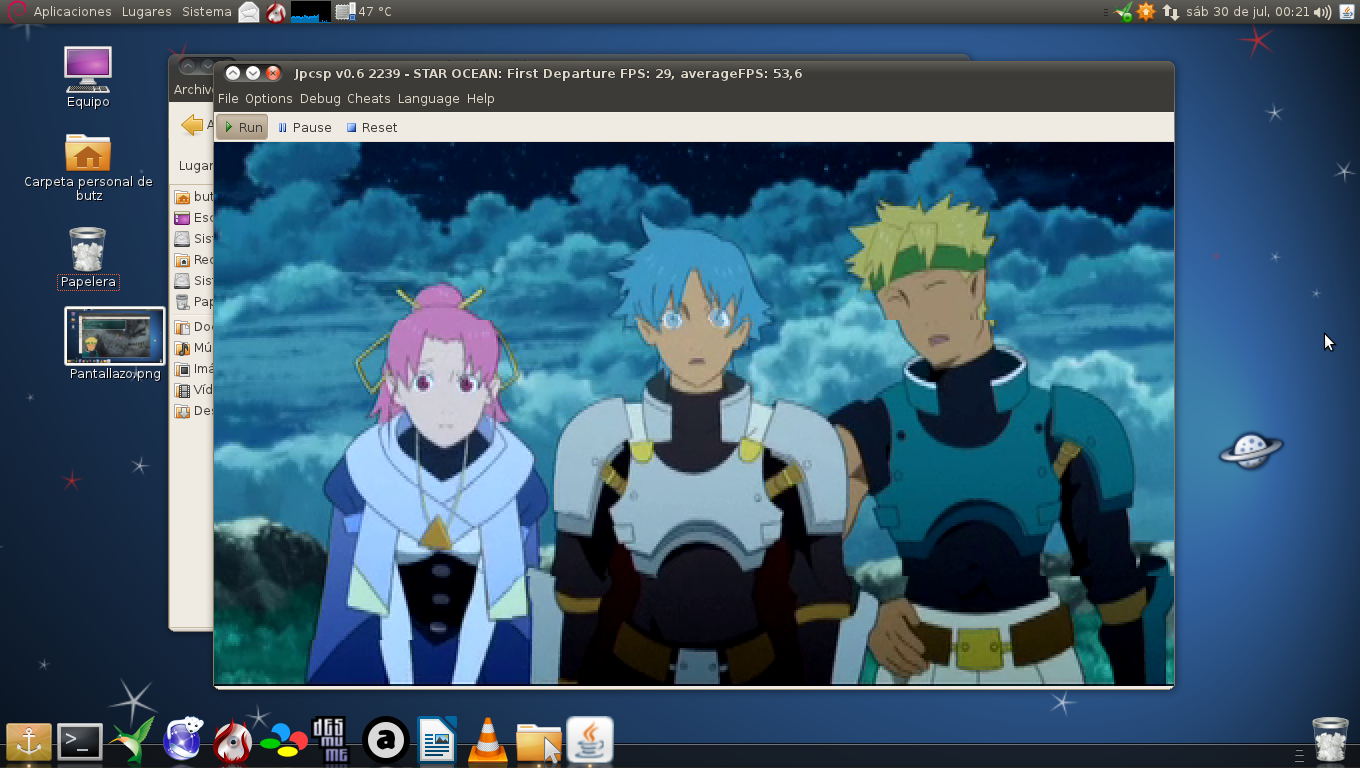The width and height of the screenshot is (1360, 768).
Task: Open the mail envelope launcher in top panel
Action: pos(249,12)
